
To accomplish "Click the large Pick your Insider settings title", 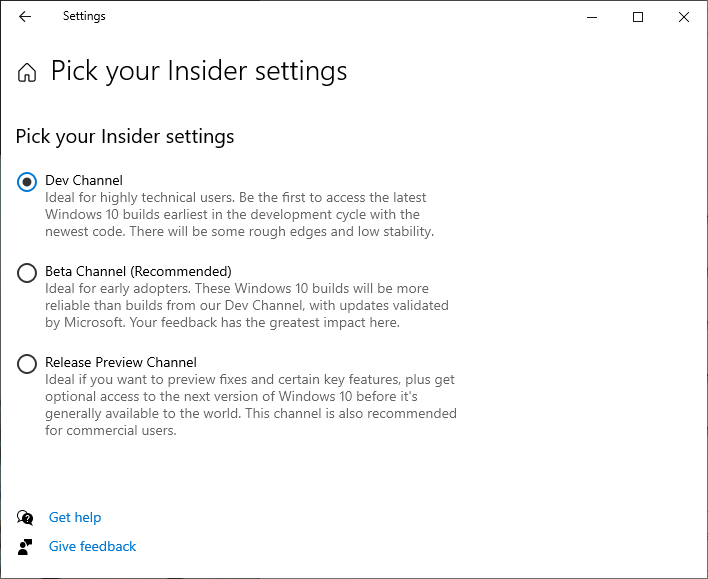I will (199, 71).
